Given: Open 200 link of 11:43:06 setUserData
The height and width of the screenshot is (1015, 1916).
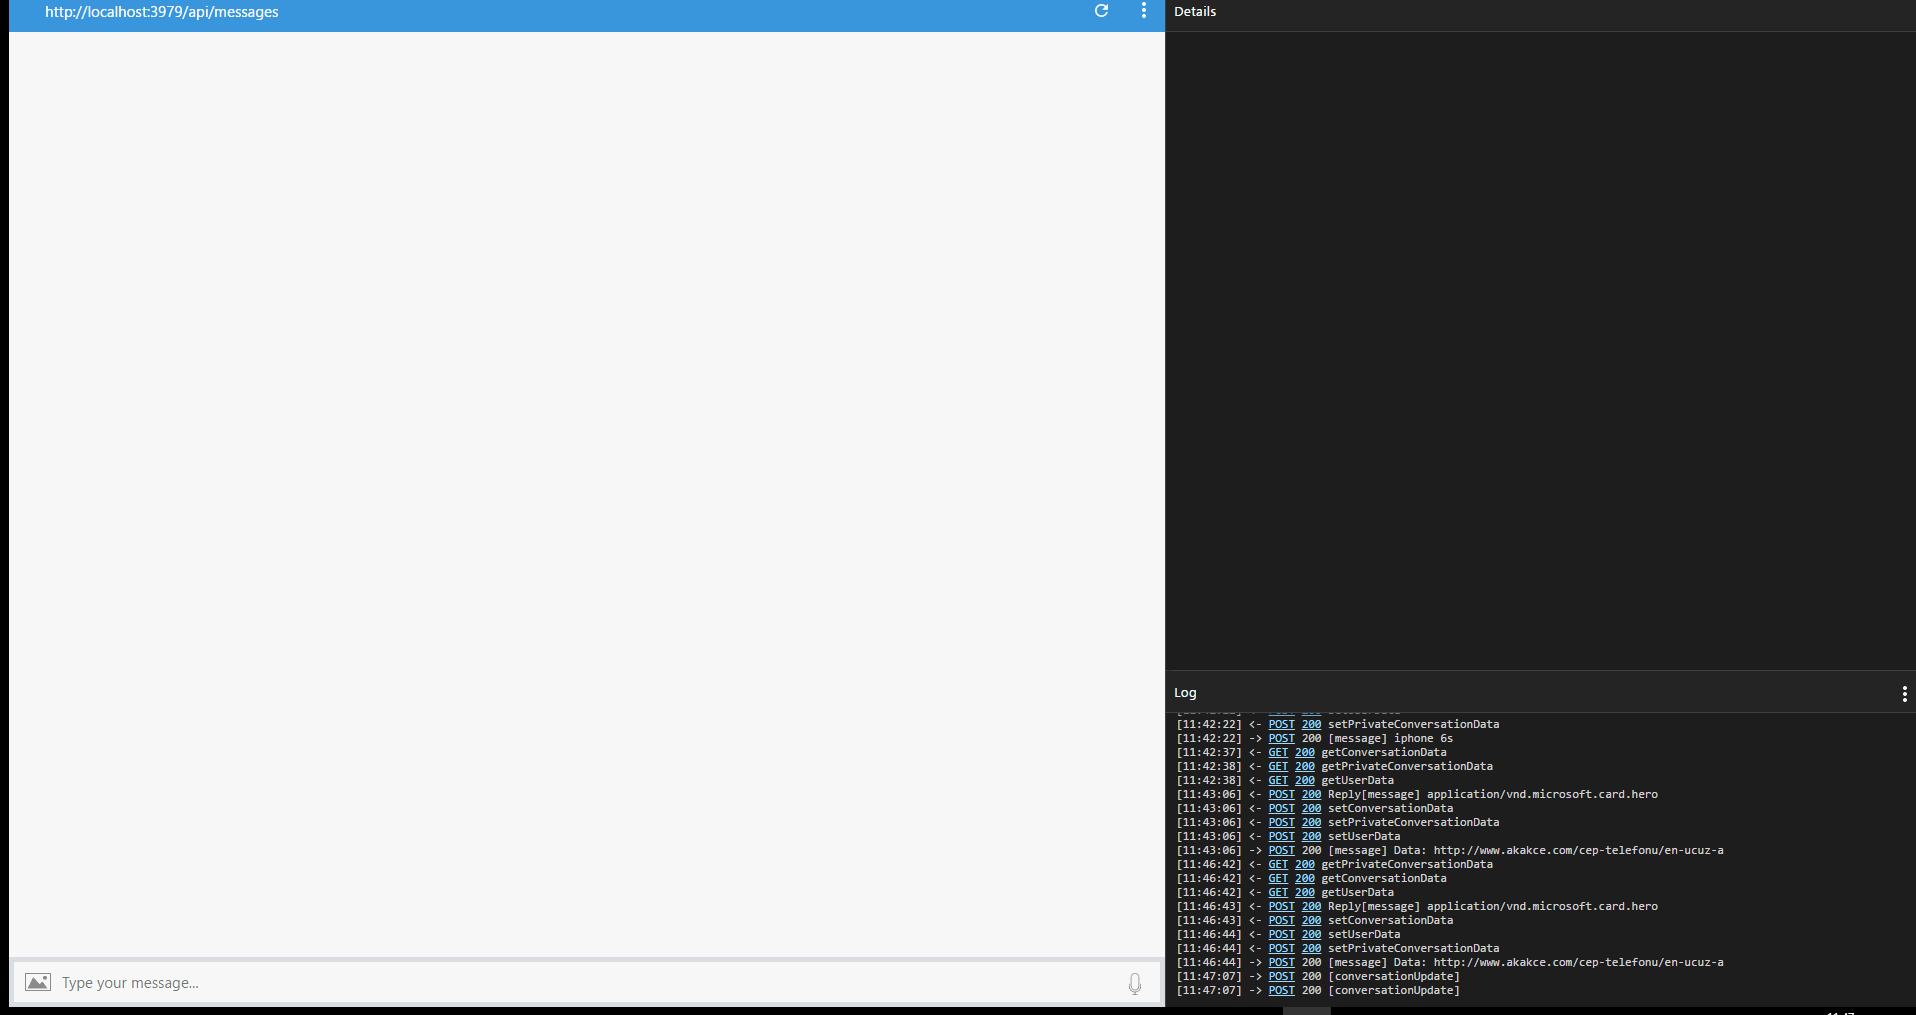Looking at the screenshot, I should tap(1311, 836).
